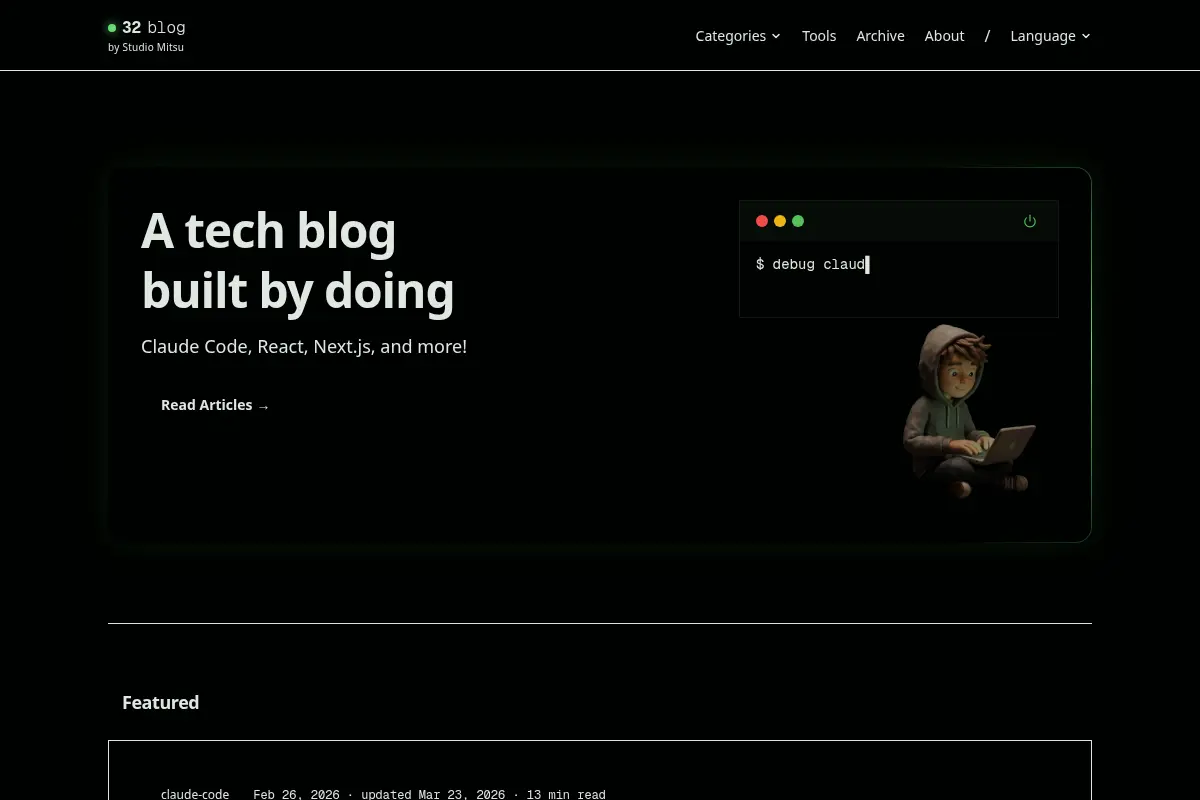
Task: Click the red dot in terminal window
Action: 762,221
